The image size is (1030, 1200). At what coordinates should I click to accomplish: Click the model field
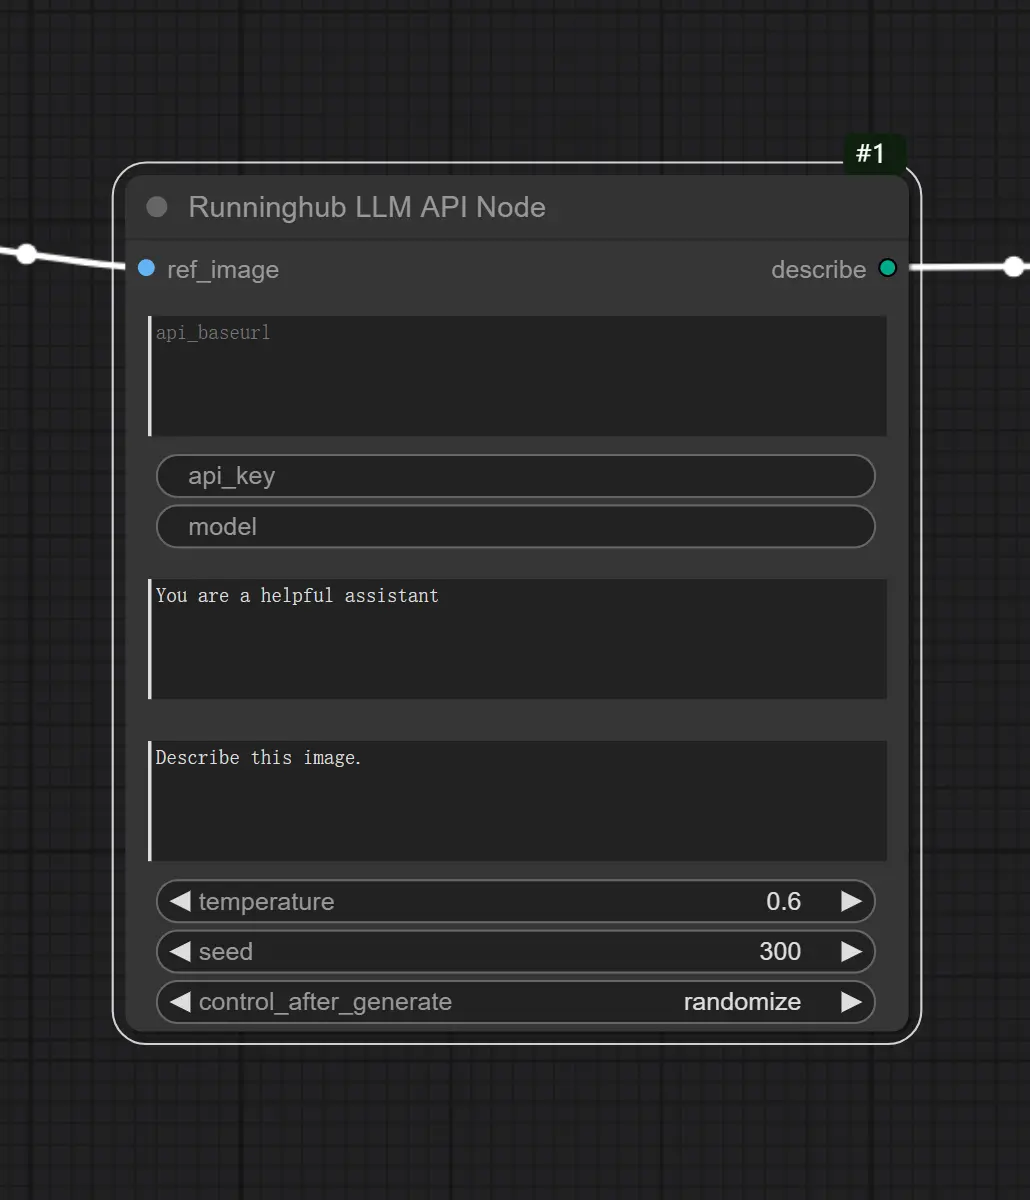[x=516, y=526]
